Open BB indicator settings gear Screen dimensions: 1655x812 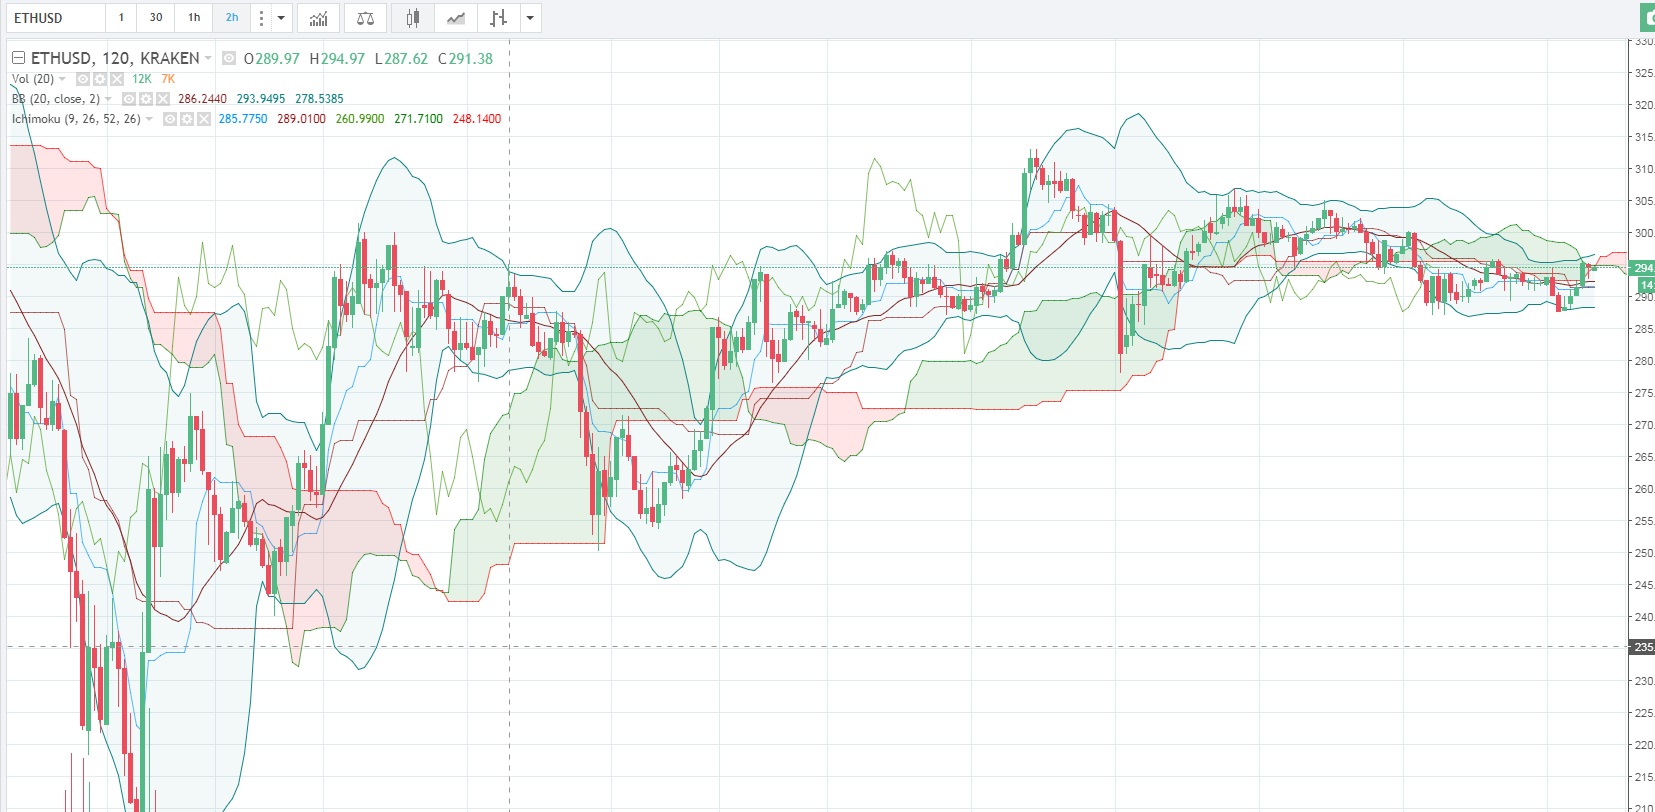[x=146, y=99]
